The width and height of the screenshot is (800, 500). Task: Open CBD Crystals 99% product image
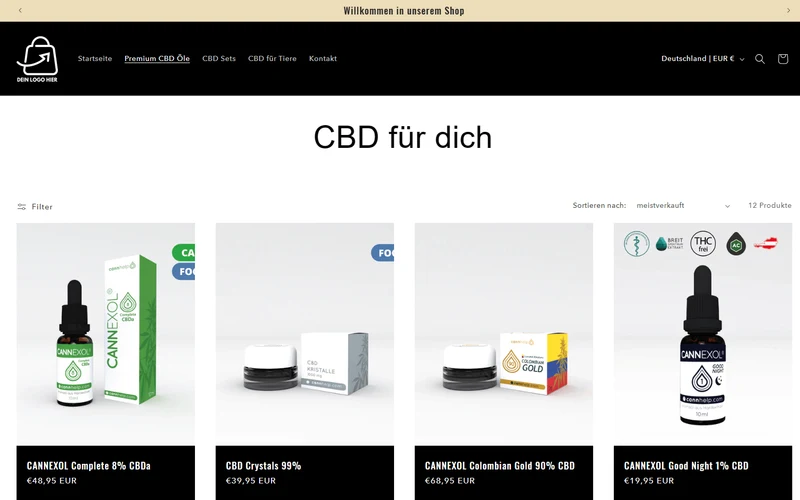tap(305, 334)
